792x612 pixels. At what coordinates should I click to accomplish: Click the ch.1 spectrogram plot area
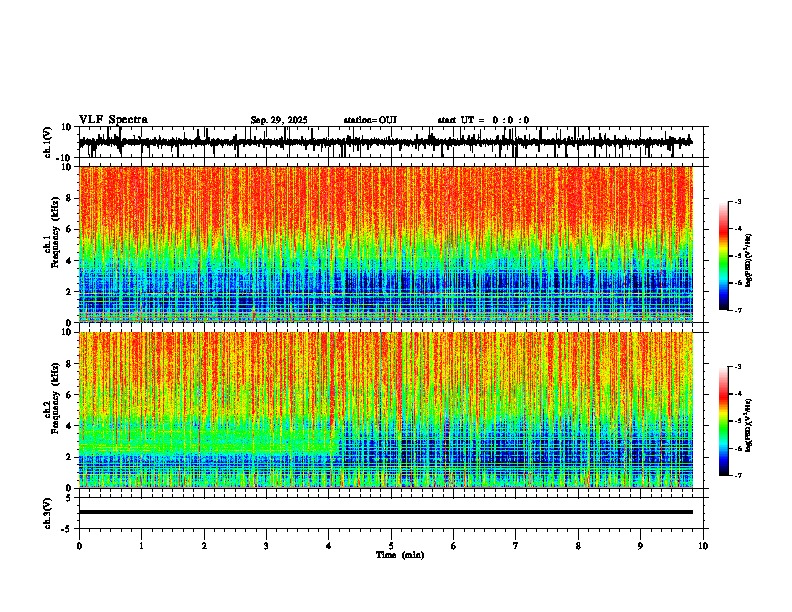[x=386, y=244]
